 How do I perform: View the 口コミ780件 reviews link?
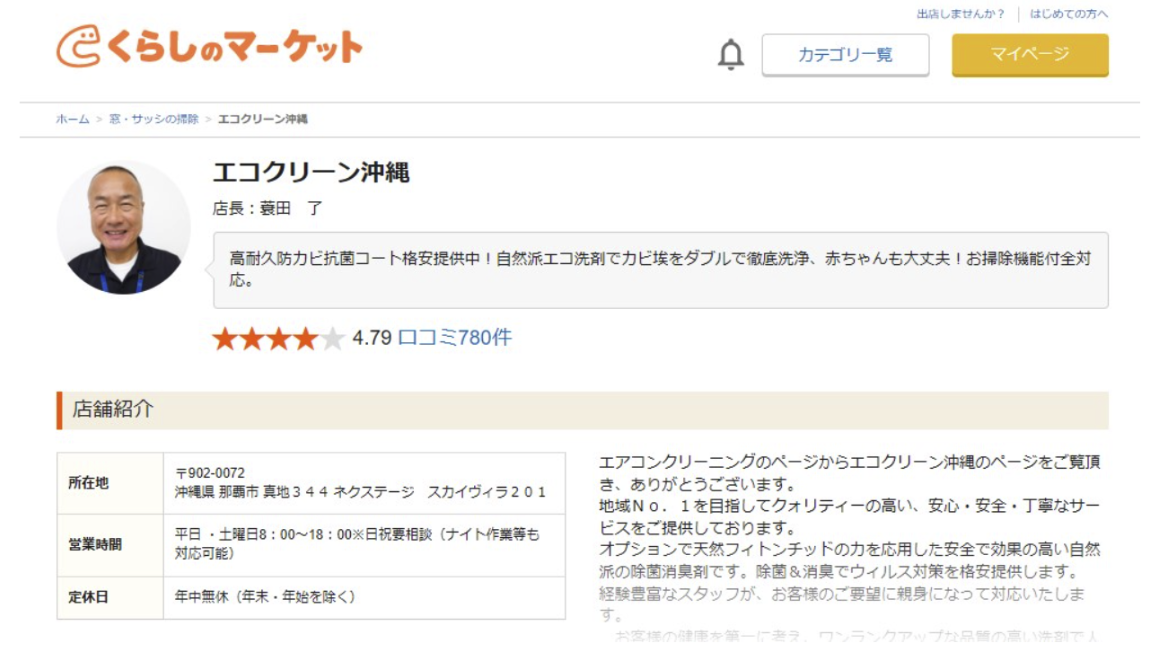(x=455, y=338)
